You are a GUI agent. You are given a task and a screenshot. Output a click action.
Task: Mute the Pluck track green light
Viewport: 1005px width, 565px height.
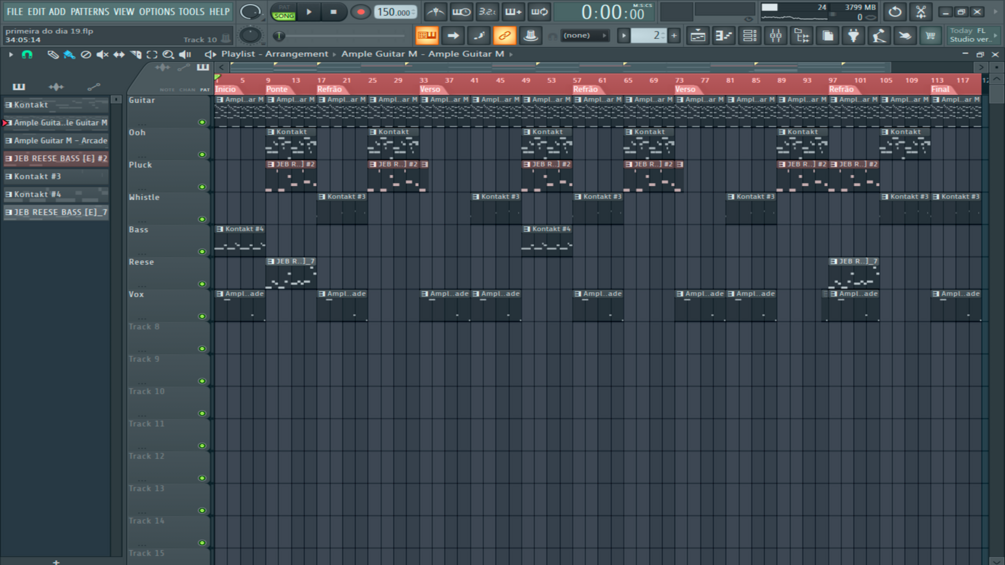202,187
